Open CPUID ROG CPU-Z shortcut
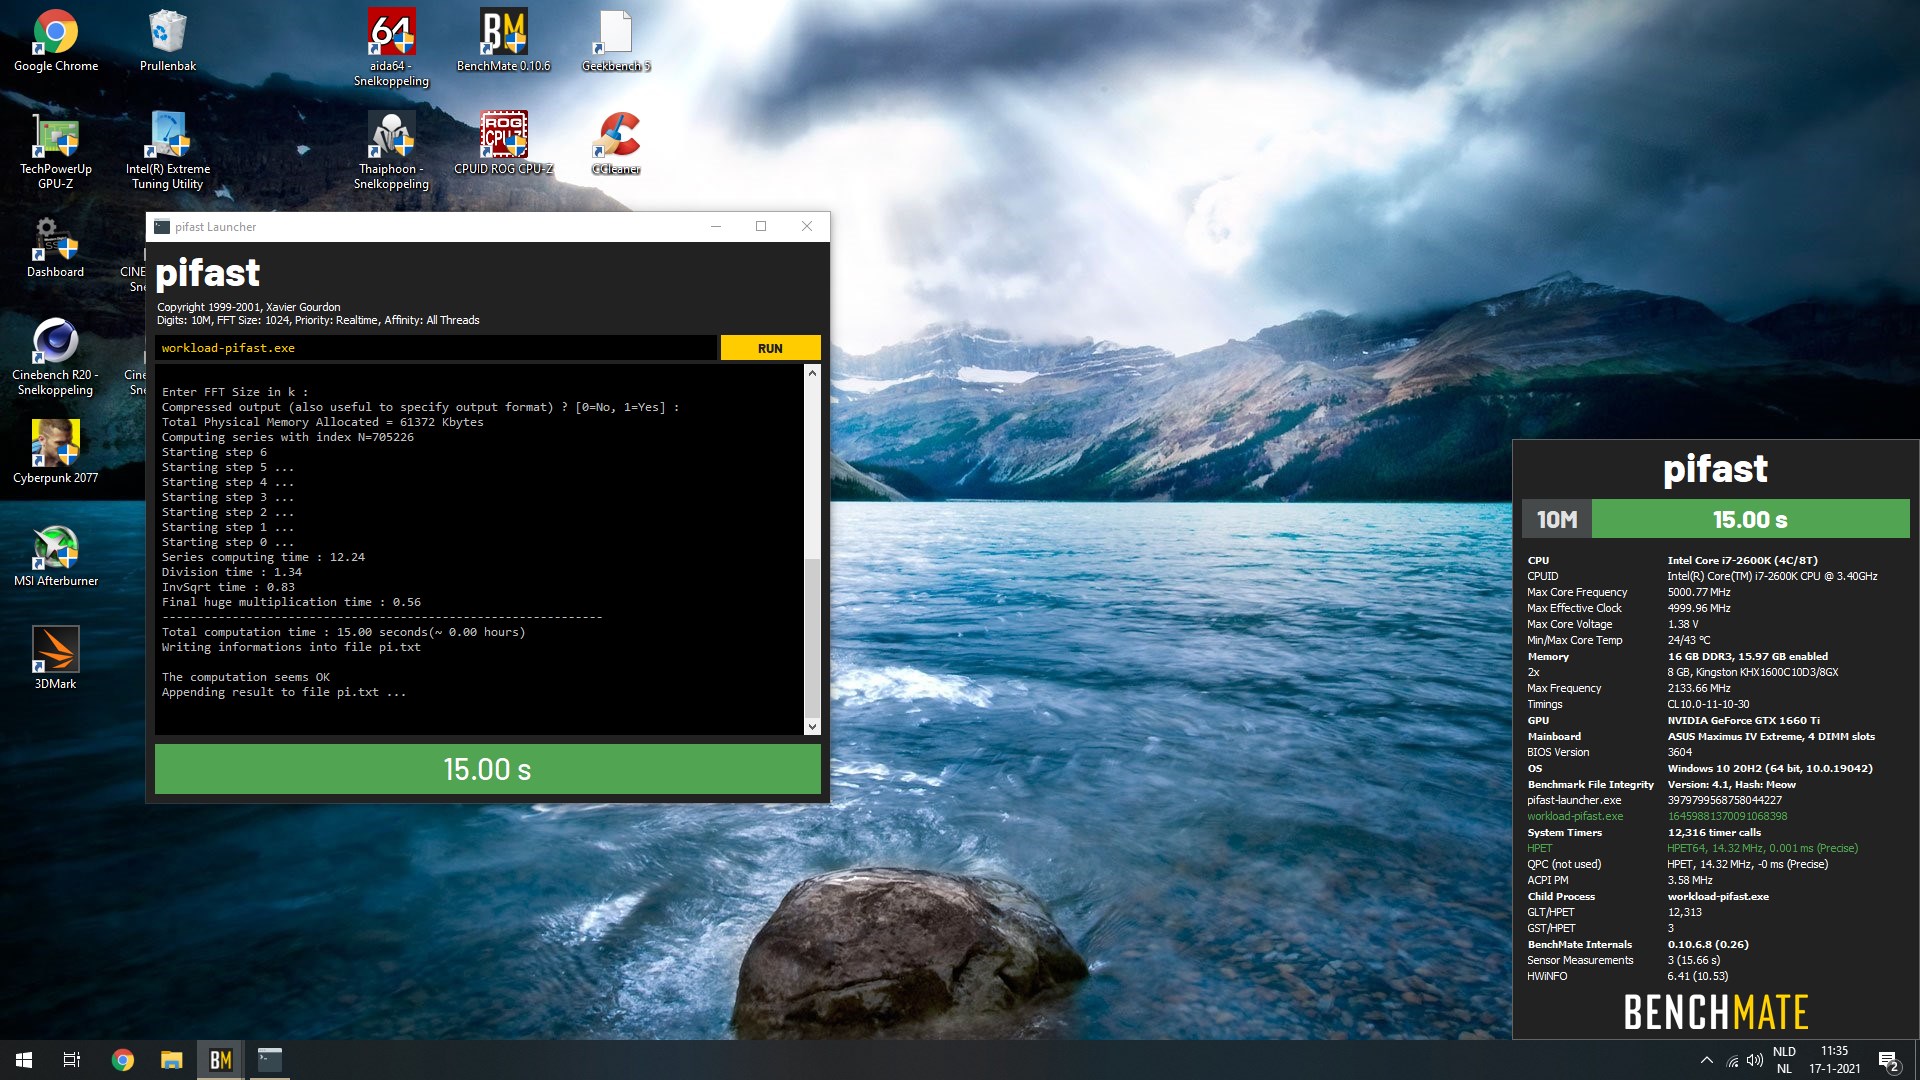1920x1080 pixels. [x=503, y=144]
